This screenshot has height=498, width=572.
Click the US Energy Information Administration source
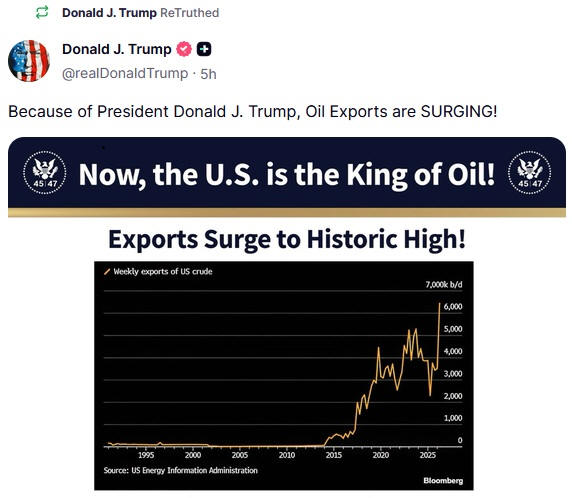tap(181, 470)
